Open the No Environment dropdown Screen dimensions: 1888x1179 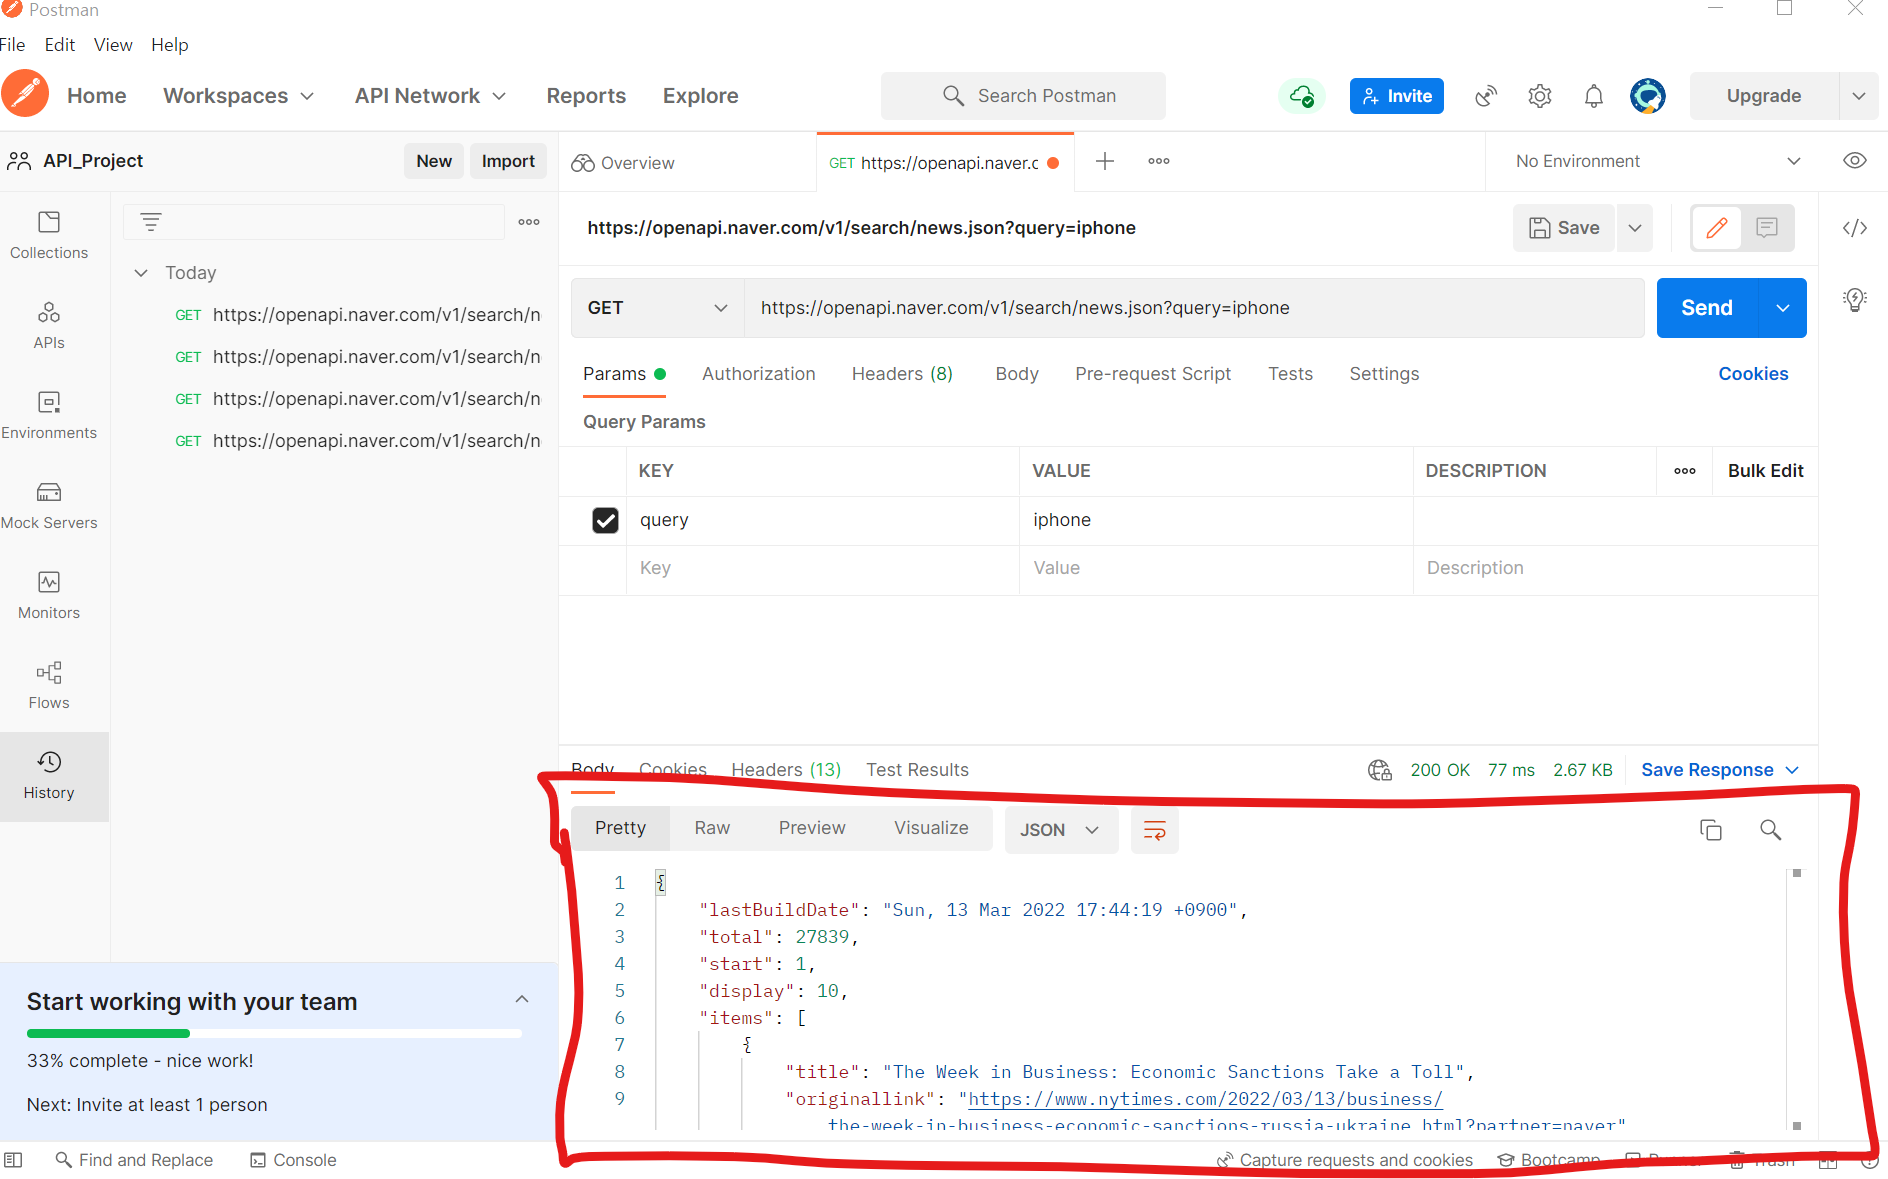1658,161
